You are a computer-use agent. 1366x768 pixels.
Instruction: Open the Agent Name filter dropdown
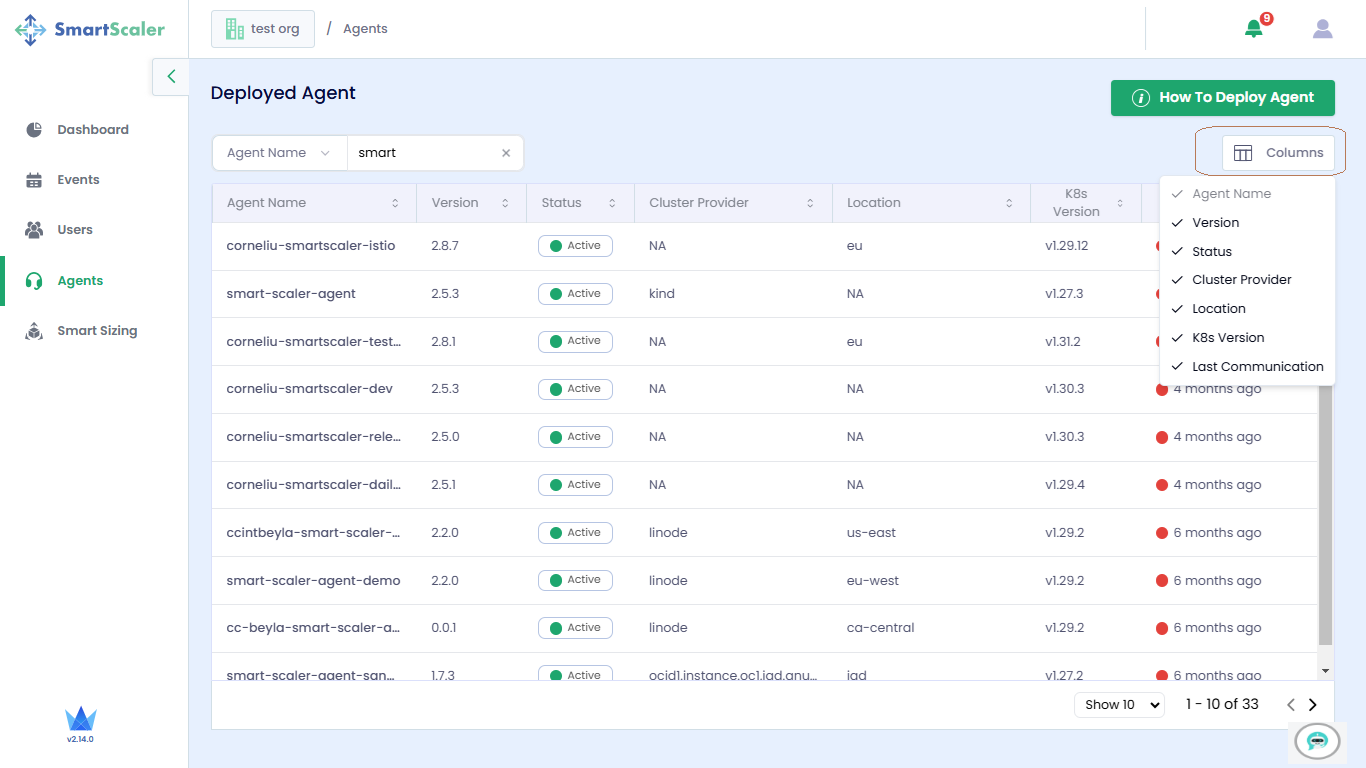coord(279,153)
